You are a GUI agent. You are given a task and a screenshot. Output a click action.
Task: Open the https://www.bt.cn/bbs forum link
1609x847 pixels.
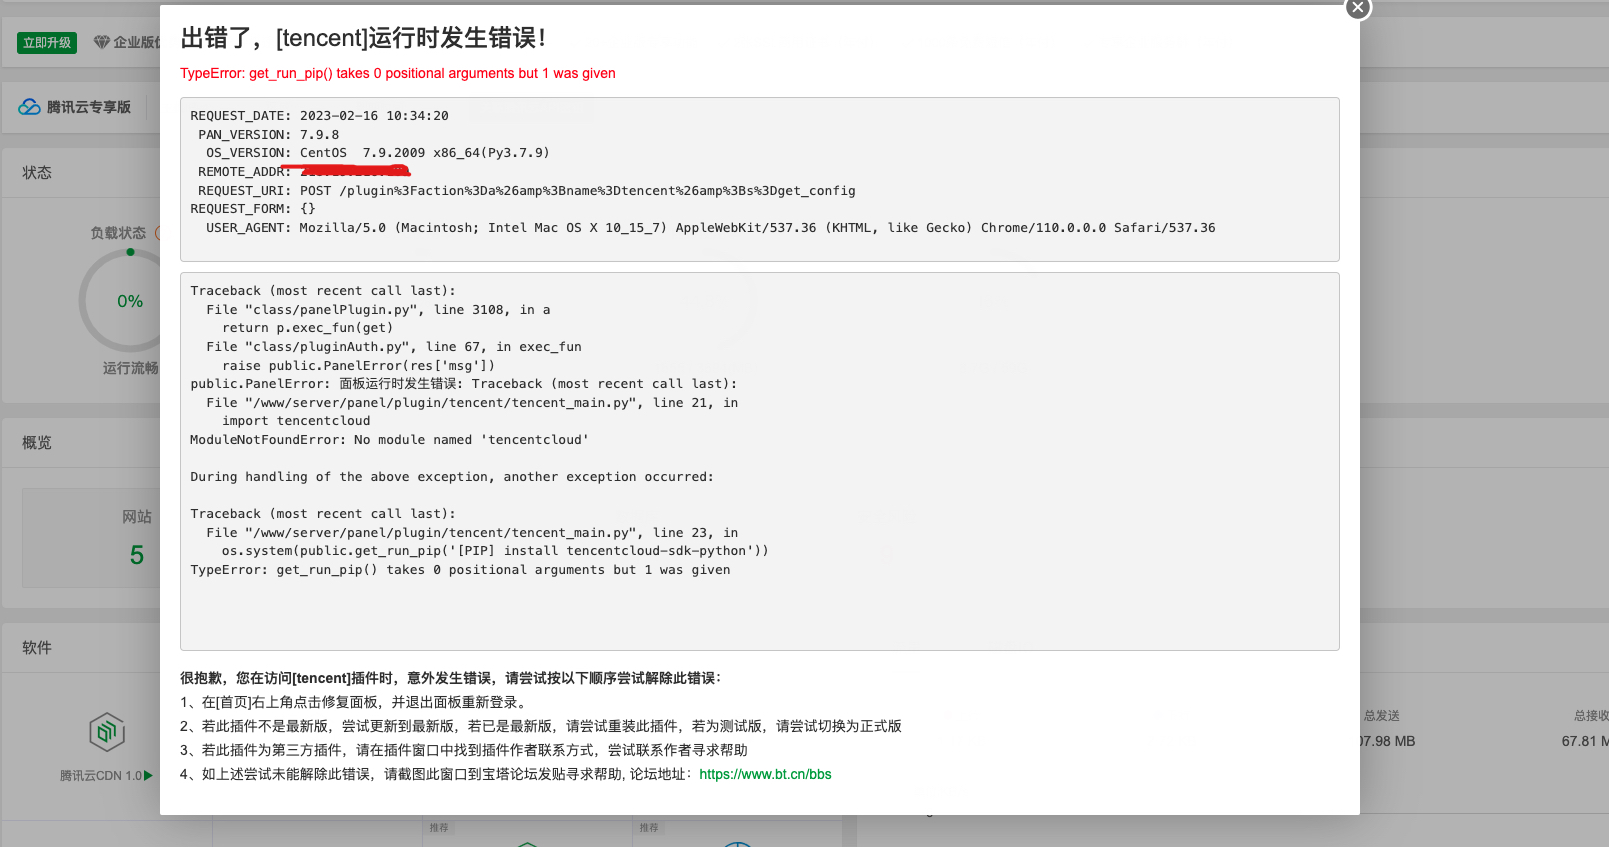pos(765,774)
